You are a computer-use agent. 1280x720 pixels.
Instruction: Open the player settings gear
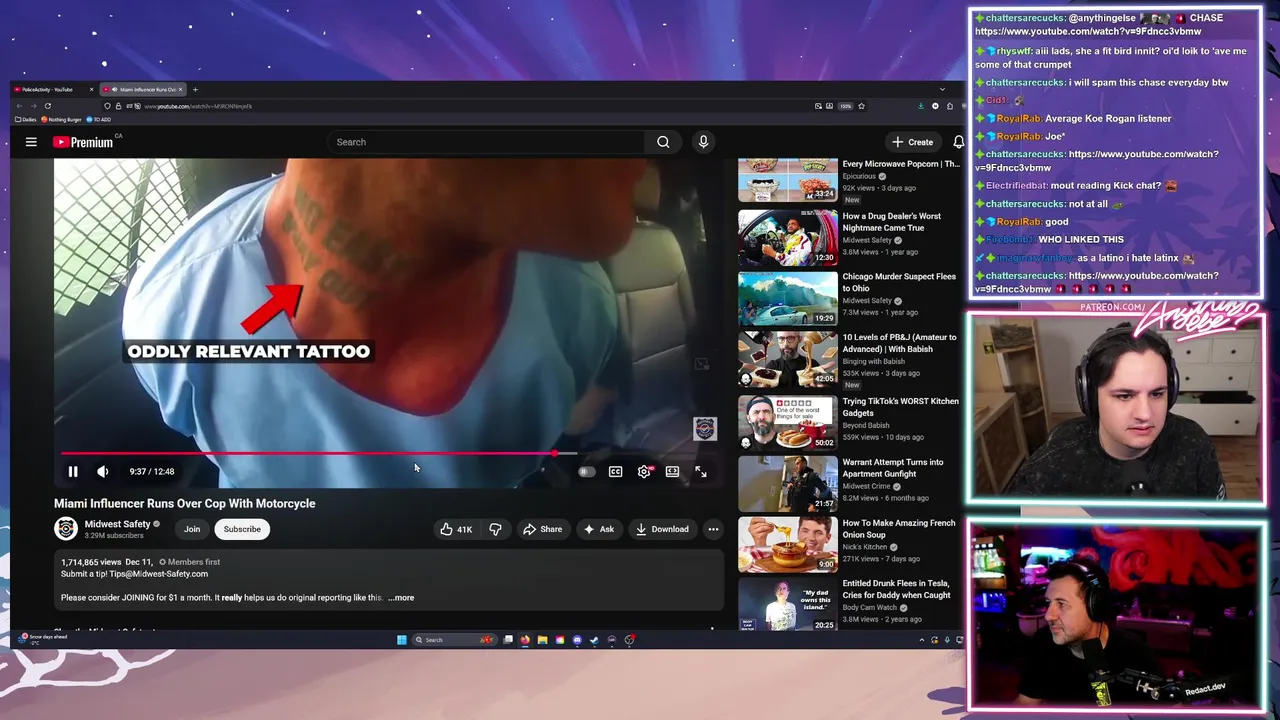click(x=645, y=472)
